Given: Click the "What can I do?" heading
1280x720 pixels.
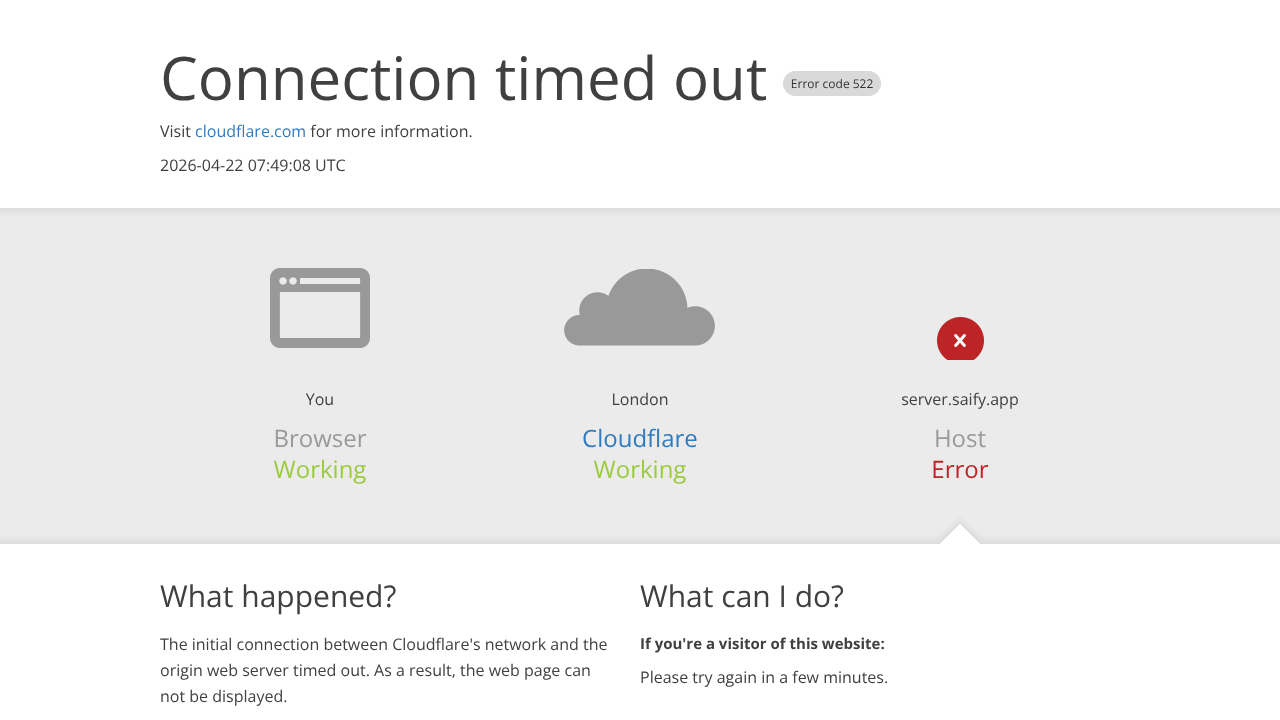Looking at the screenshot, I should tap(742, 596).
